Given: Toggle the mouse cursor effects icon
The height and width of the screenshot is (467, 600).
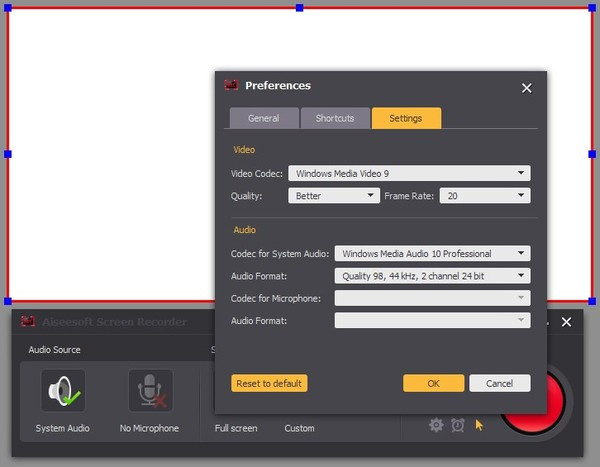Looking at the screenshot, I should tap(478, 425).
